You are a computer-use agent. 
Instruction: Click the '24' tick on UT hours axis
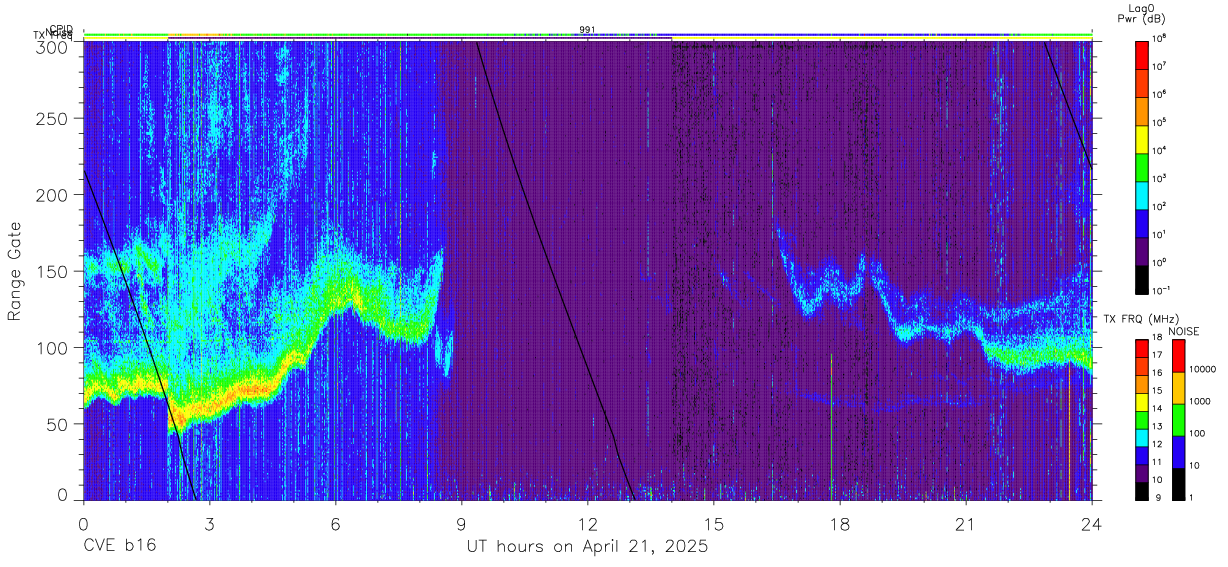point(1091,523)
